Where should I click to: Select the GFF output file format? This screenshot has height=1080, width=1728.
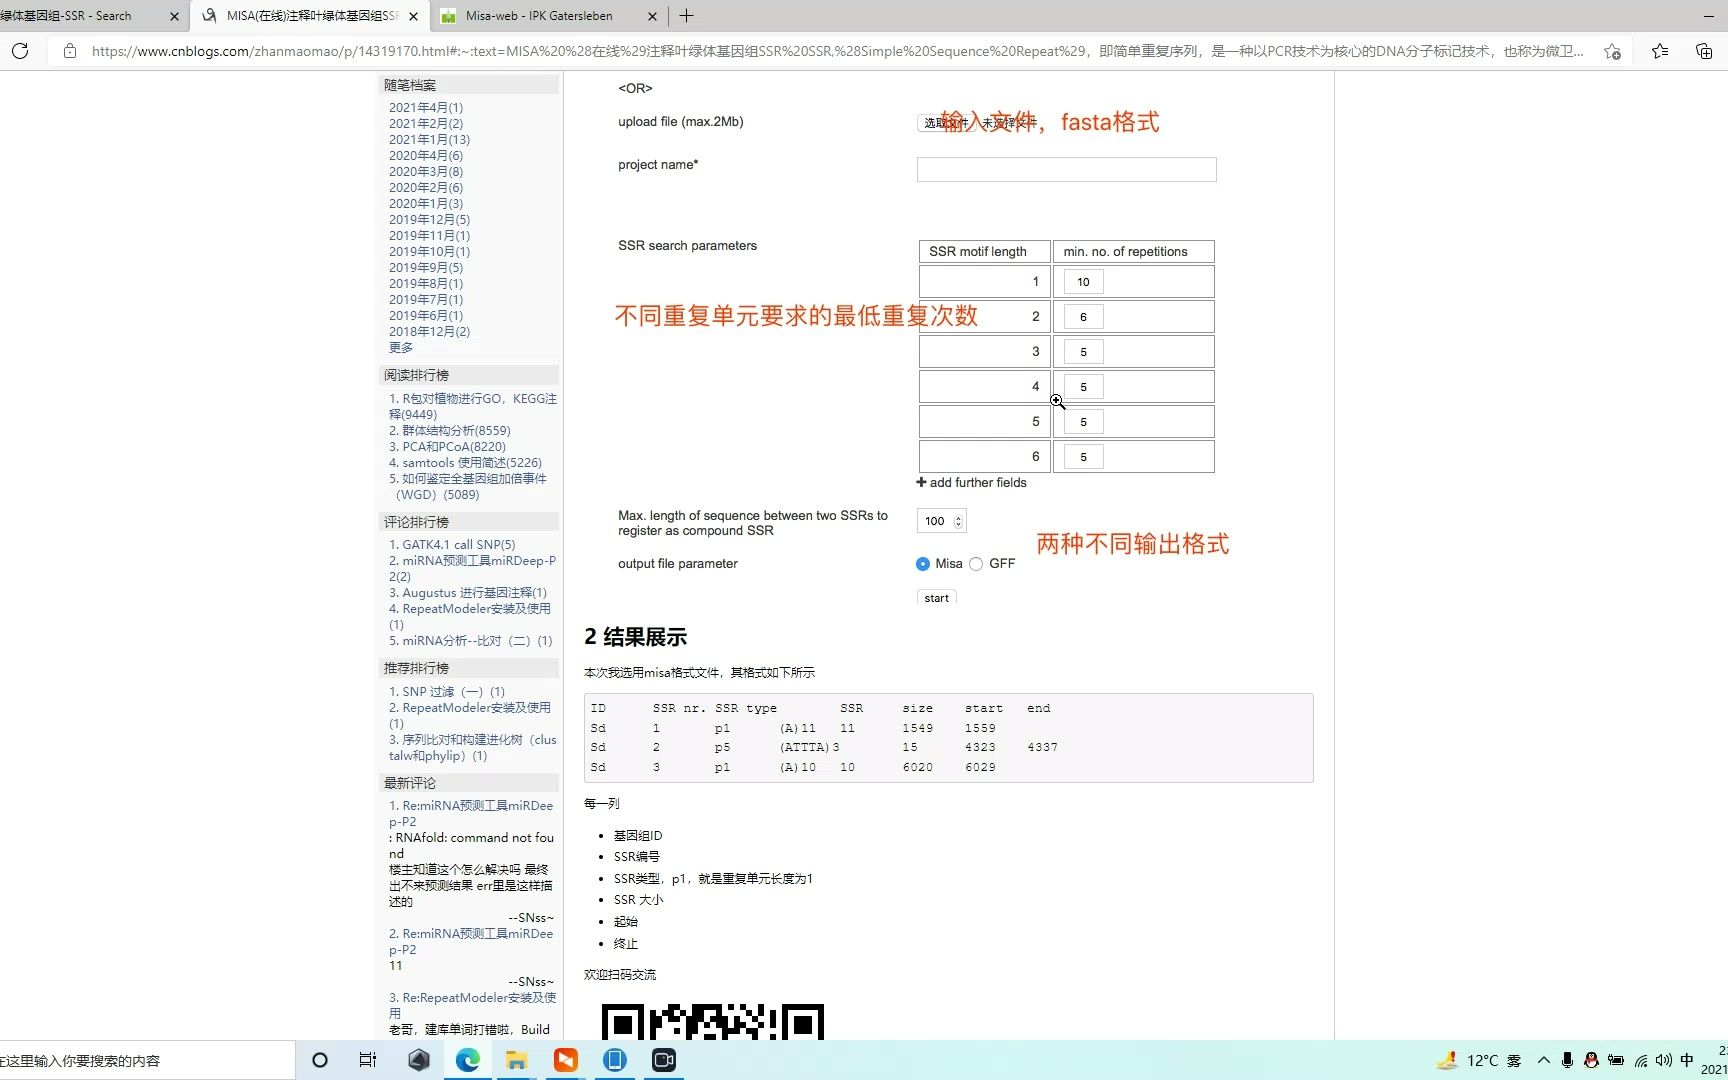pyautogui.click(x=977, y=563)
